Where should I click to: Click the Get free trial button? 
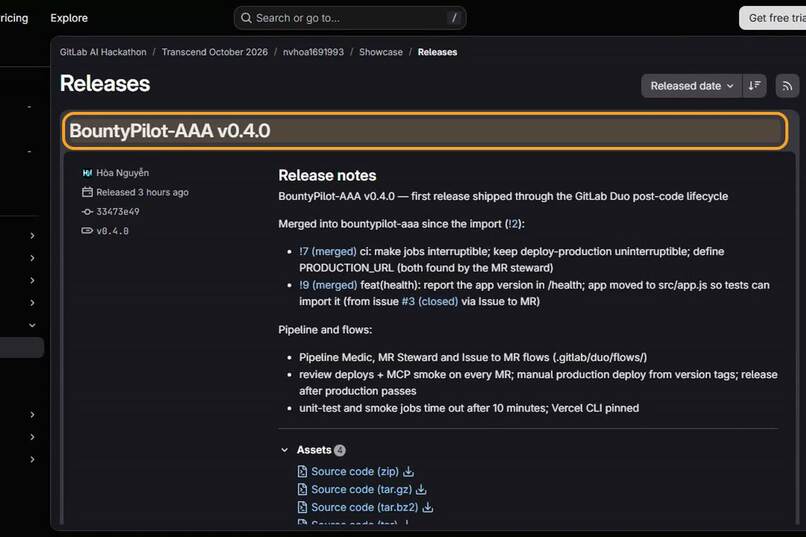773,18
